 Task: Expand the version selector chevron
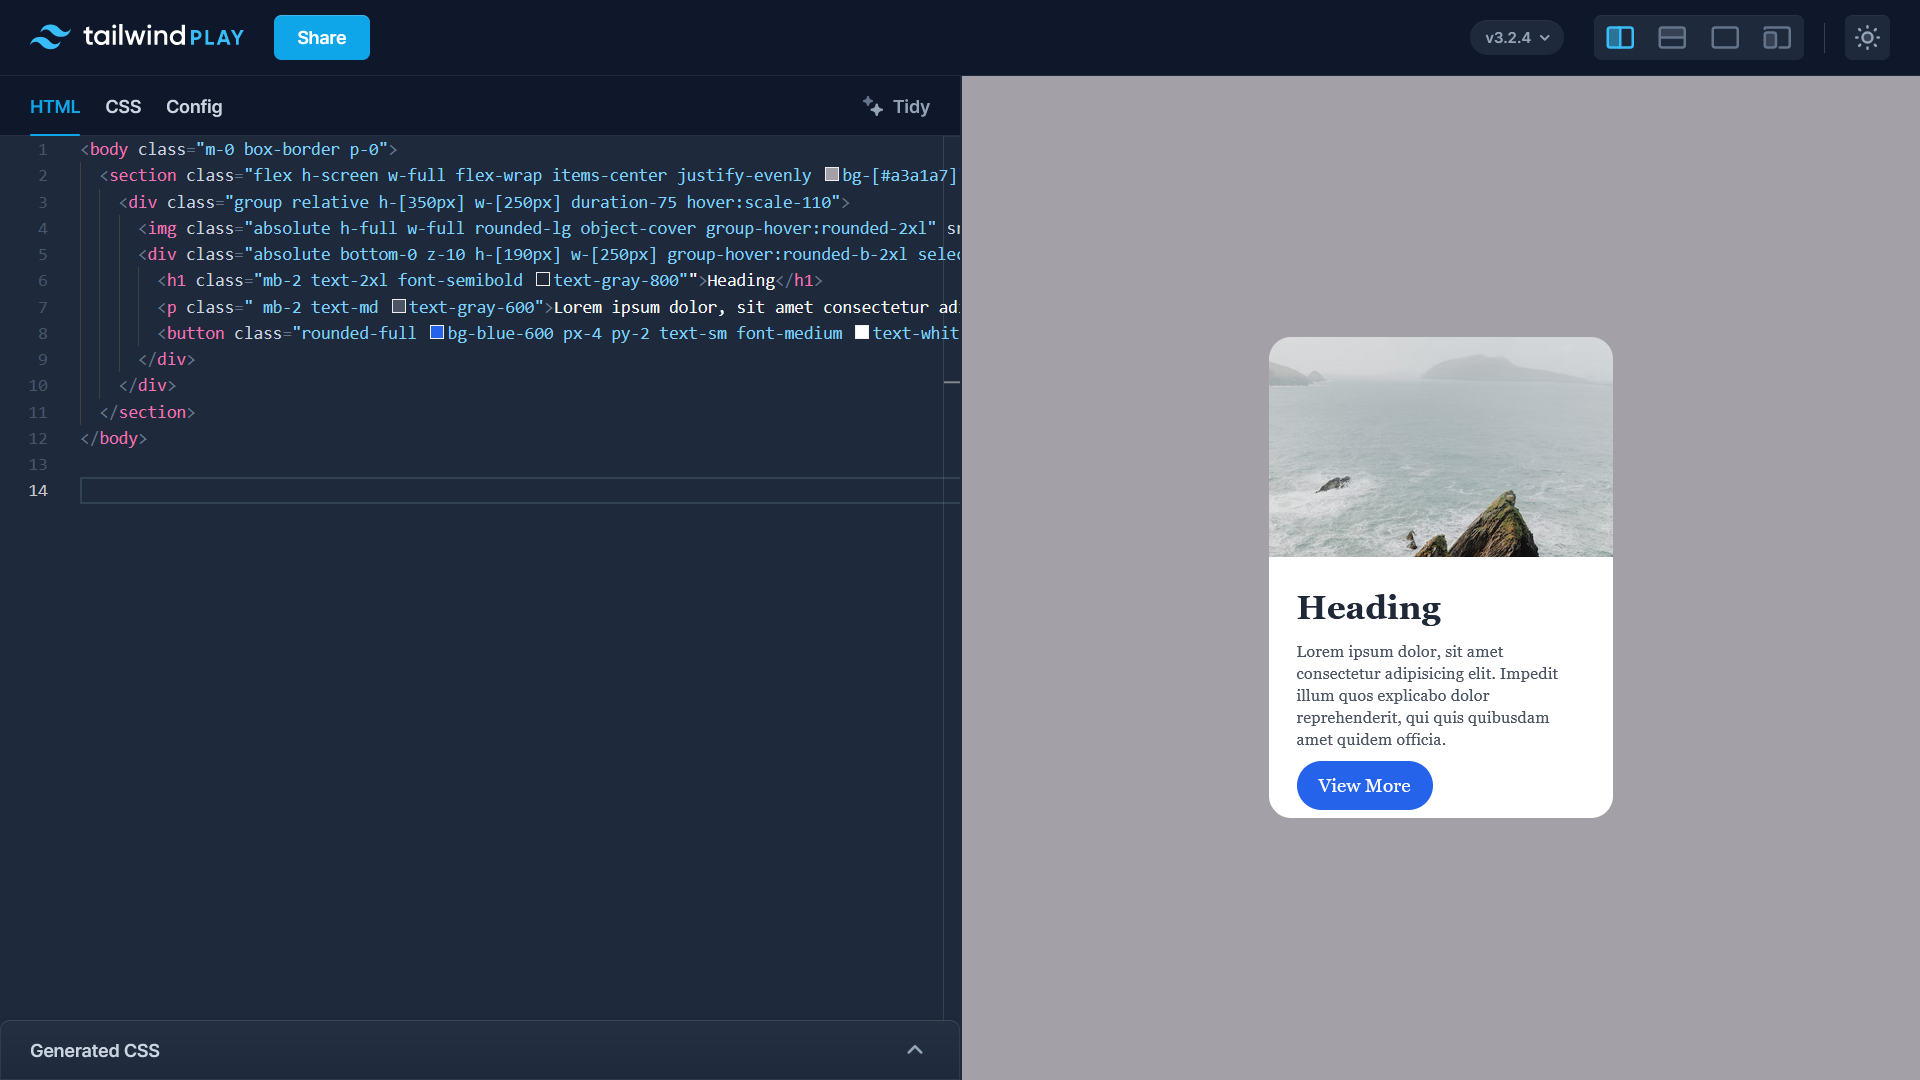pyautogui.click(x=1543, y=38)
